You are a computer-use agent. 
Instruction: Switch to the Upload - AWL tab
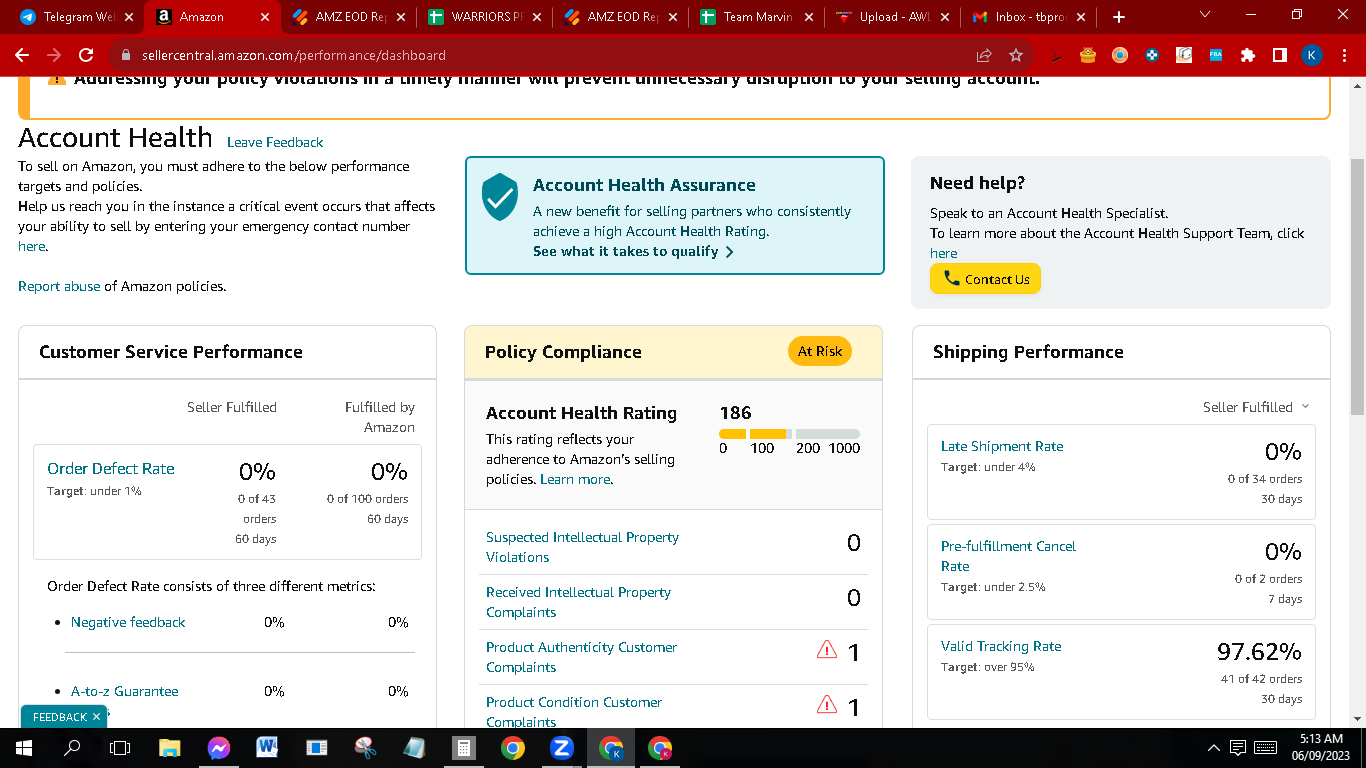pyautogui.click(x=893, y=17)
